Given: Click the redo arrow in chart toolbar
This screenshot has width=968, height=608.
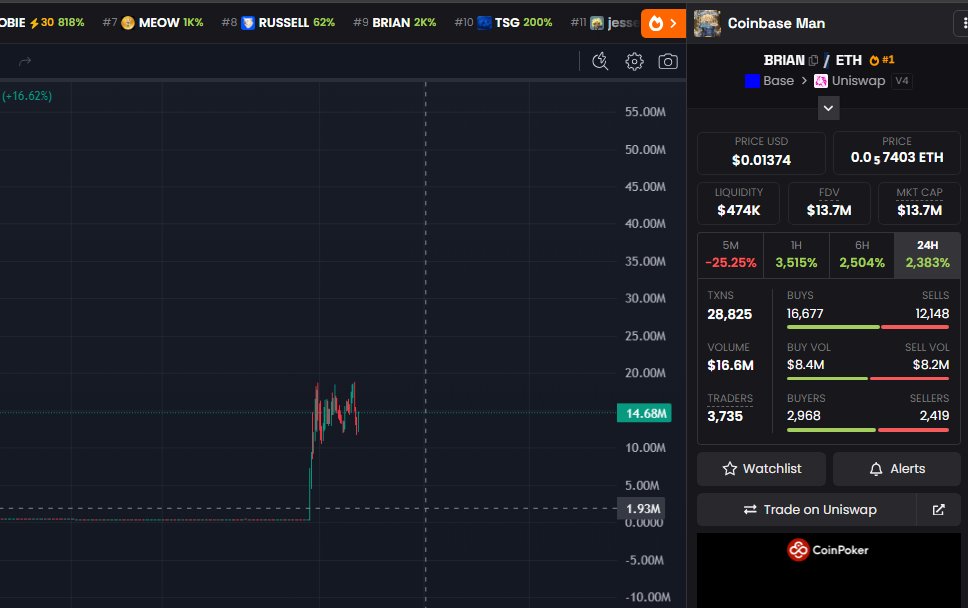Looking at the screenshot, I should (x=25, y=61).
